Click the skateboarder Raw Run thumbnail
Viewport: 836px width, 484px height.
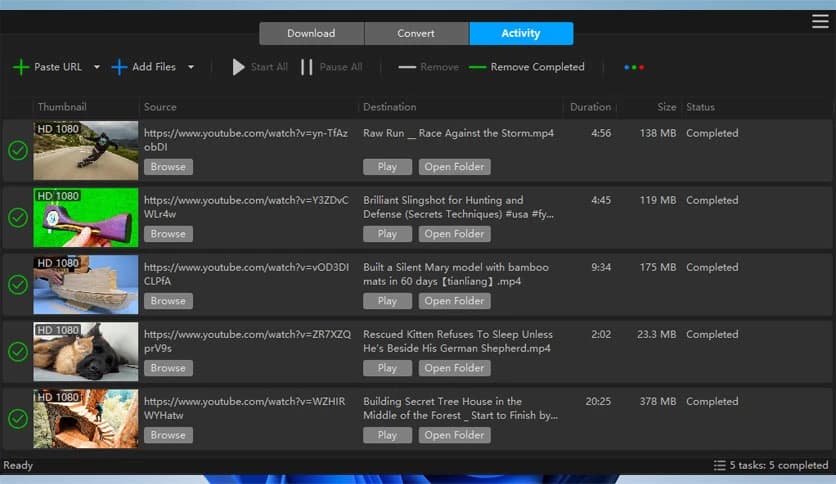click(x=86, y=150)
